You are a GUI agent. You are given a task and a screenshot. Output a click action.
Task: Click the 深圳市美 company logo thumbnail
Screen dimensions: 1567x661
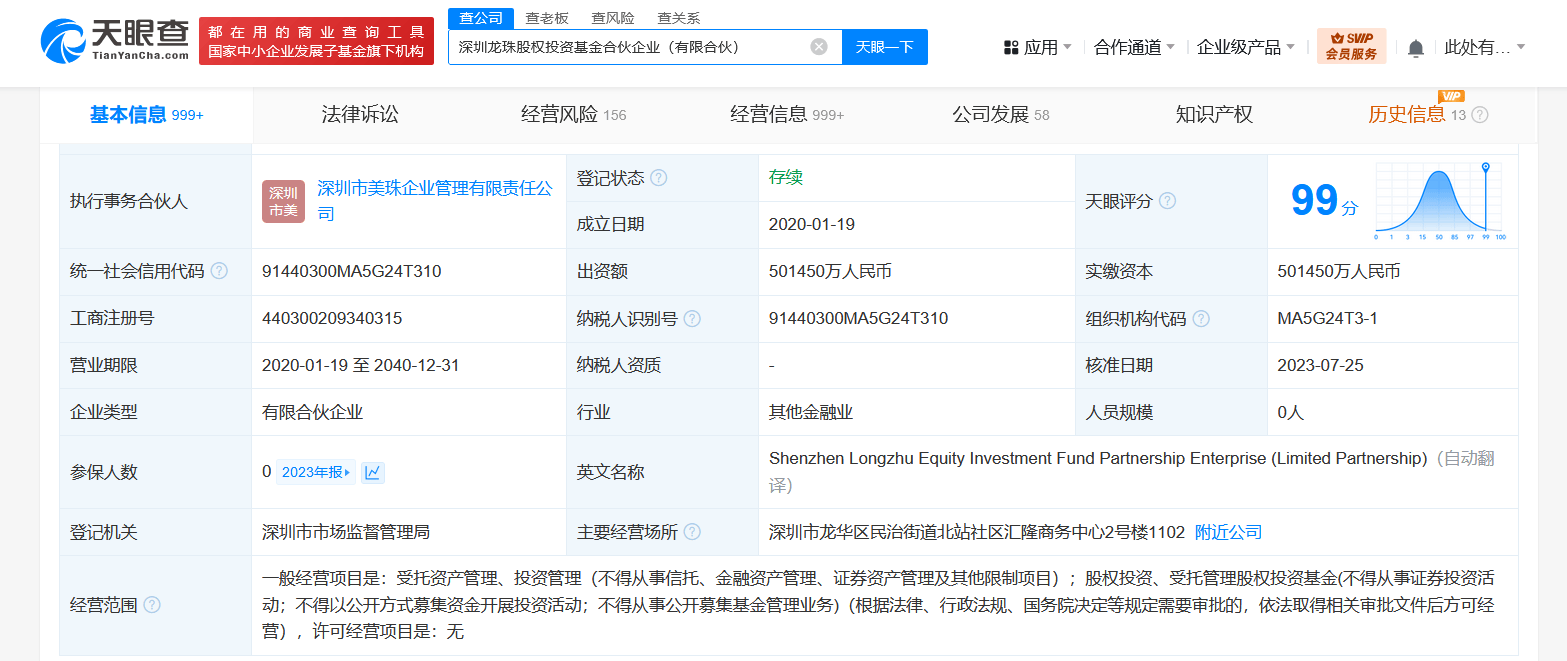pos(284,201)
